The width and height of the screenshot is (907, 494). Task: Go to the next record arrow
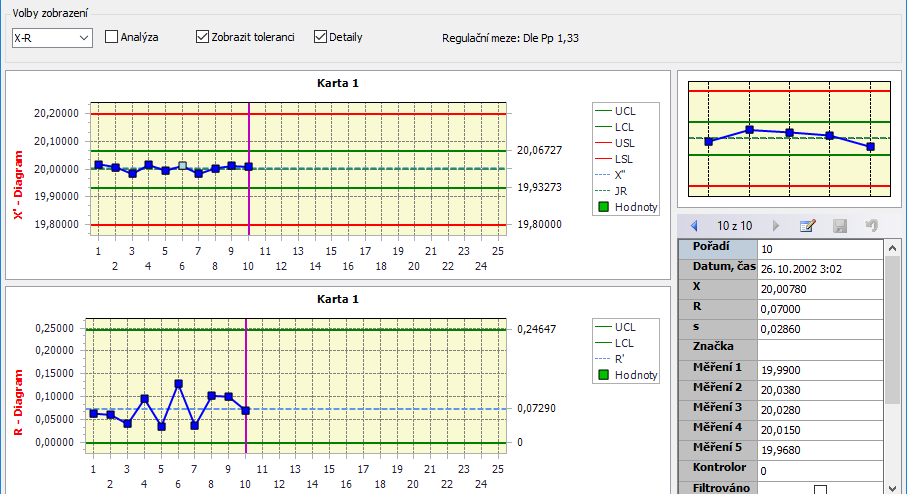775,226
